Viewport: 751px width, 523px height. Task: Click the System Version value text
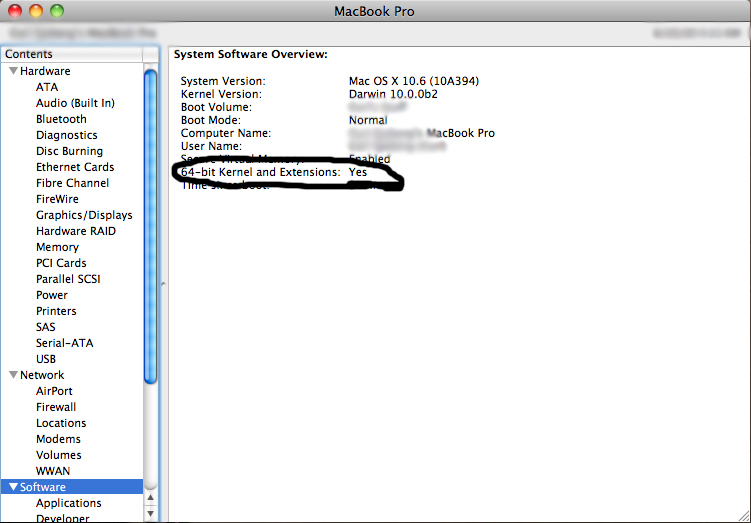tap(414, 81)
